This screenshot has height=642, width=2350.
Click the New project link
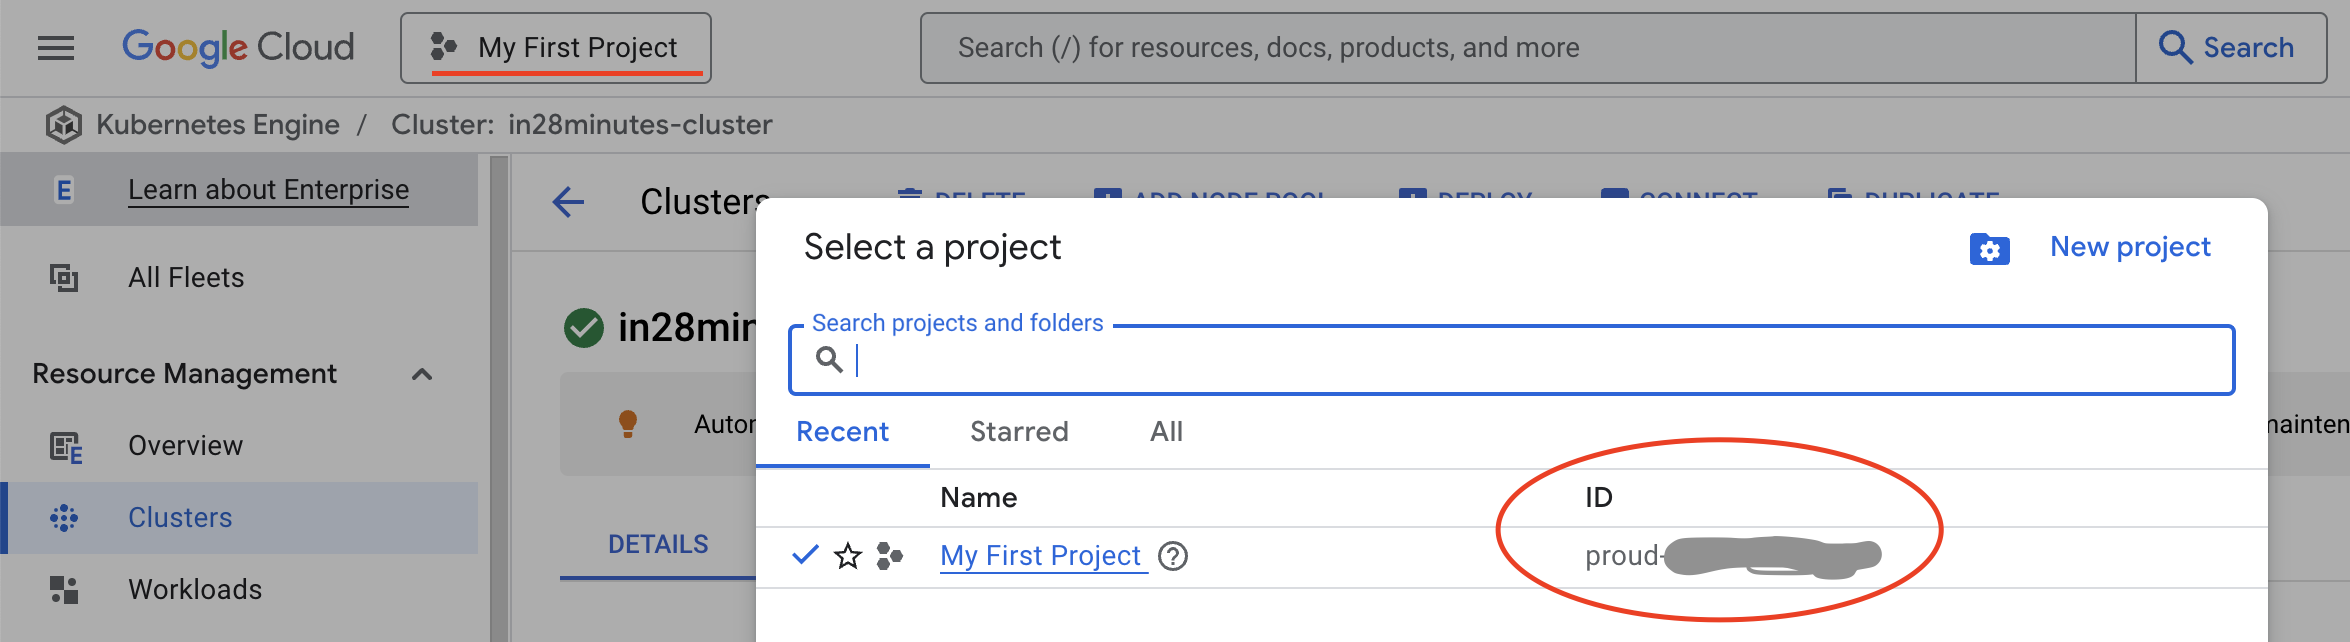(x=2130, y=247)
